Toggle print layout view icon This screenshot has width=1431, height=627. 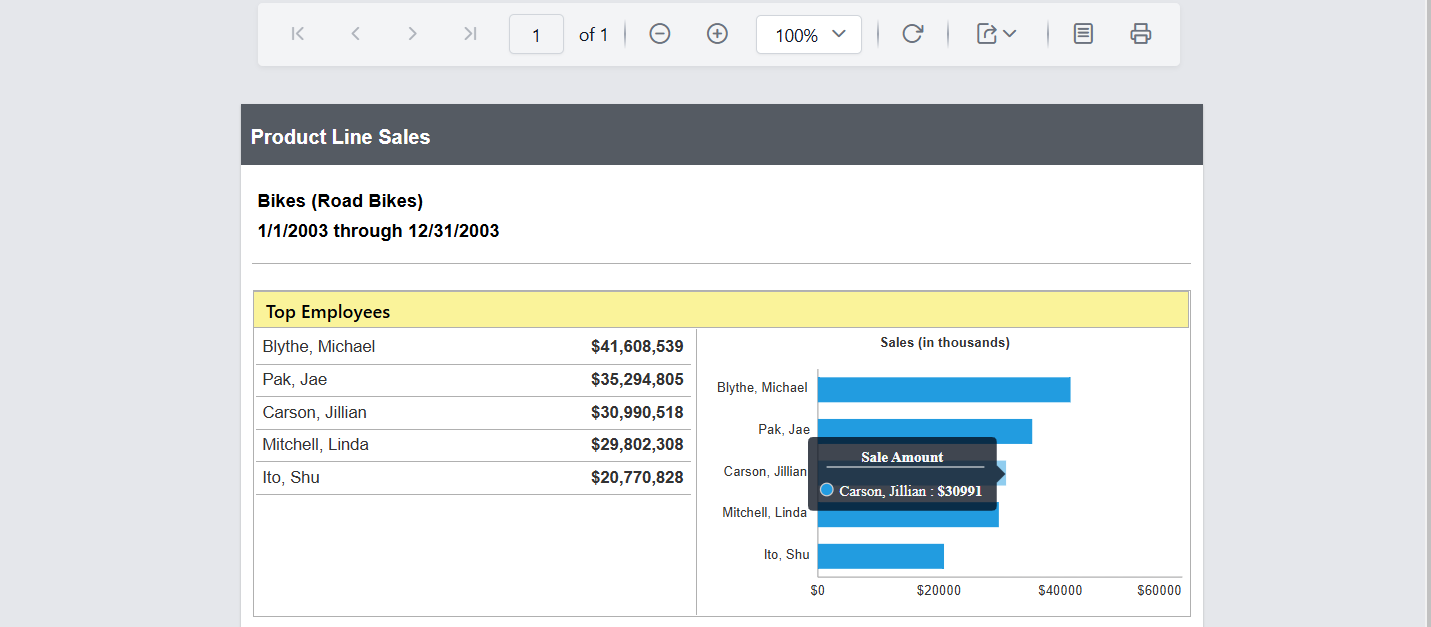point(1083,34)
